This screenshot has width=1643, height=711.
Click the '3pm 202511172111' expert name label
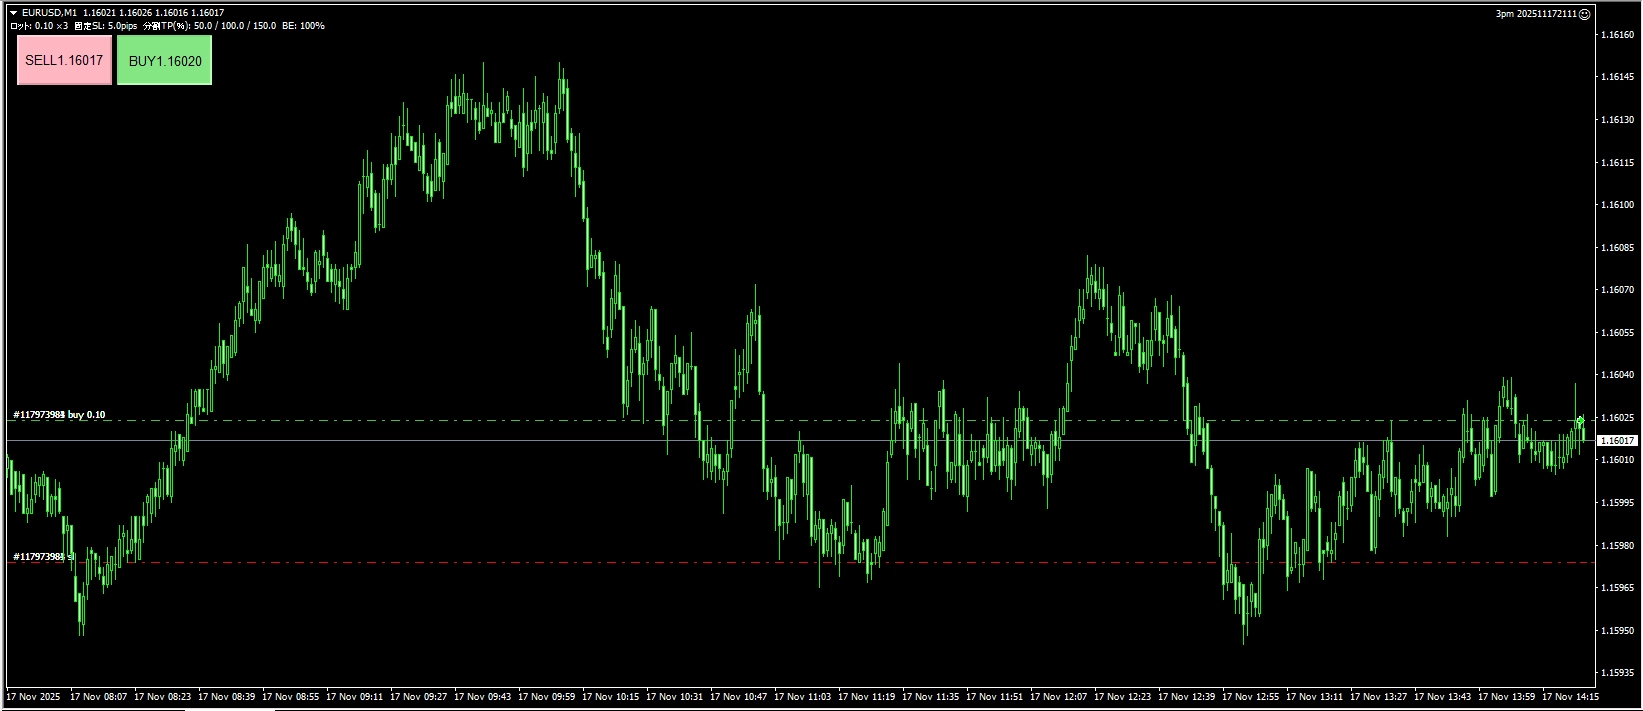1536,14
